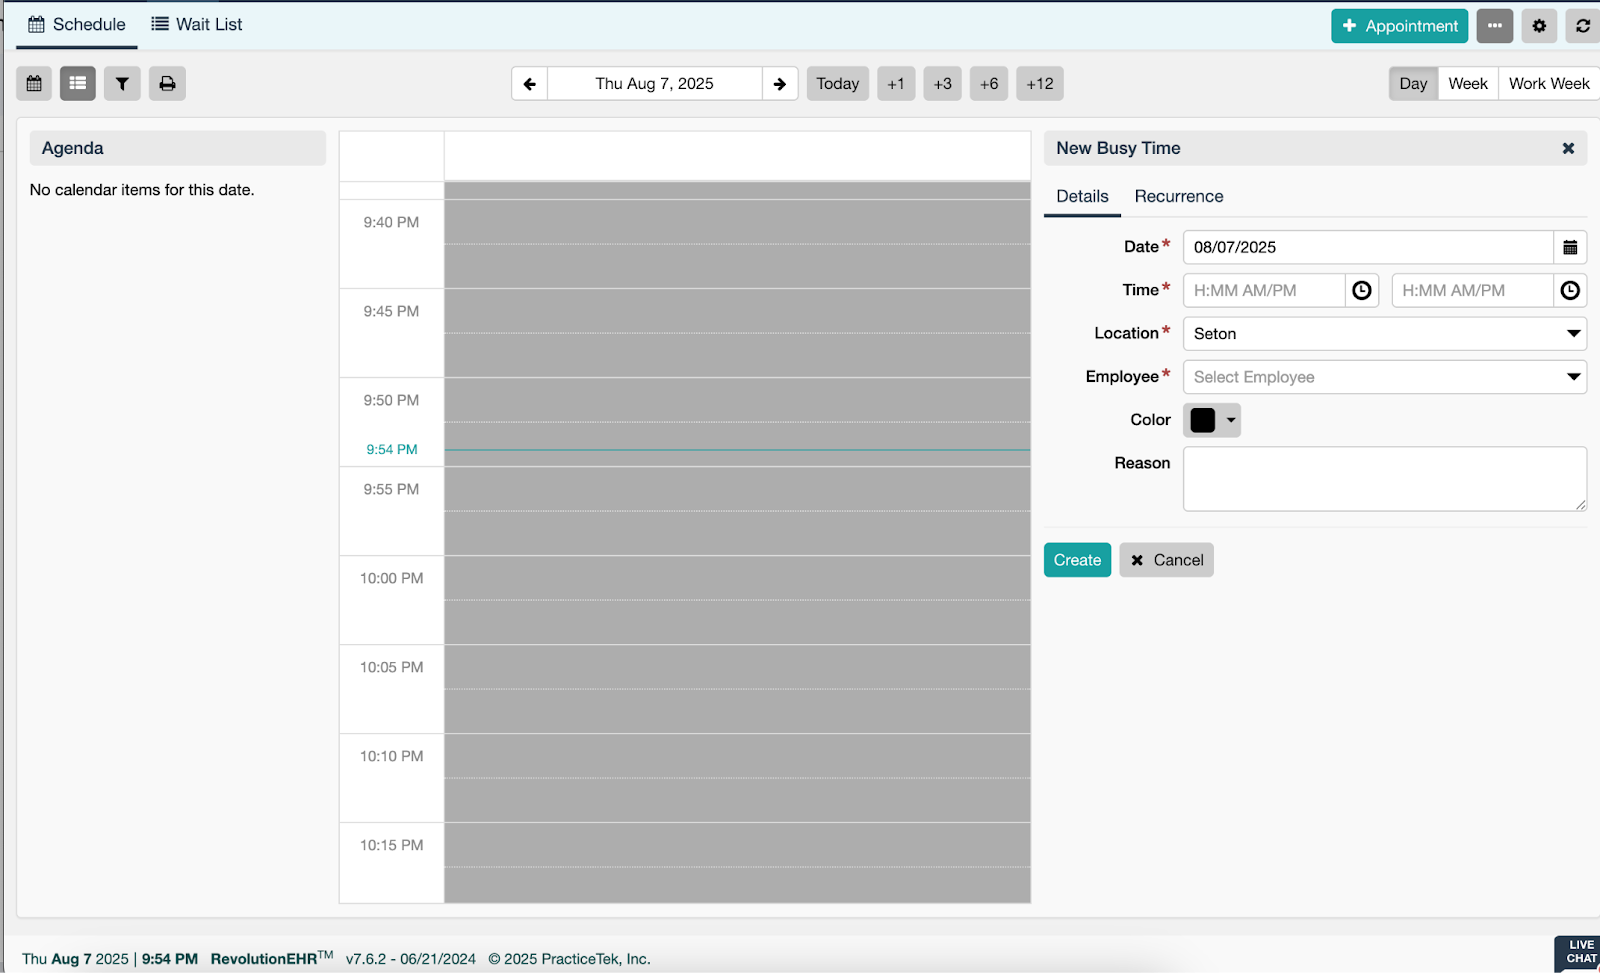This screenshot has width=1600, height=973.
Task: Open date picker calendar icon
Action: [x=1570, y=248]
